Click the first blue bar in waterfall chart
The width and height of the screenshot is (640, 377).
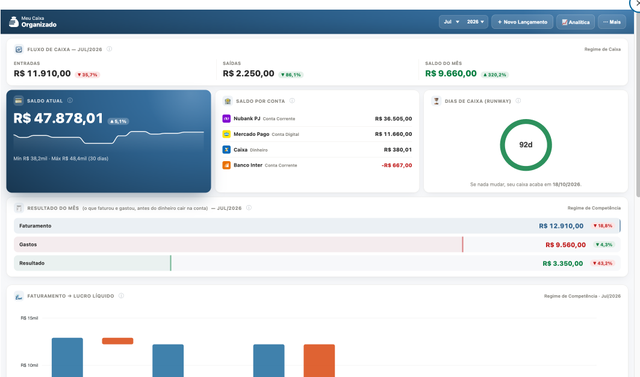[x=67, y=357]
